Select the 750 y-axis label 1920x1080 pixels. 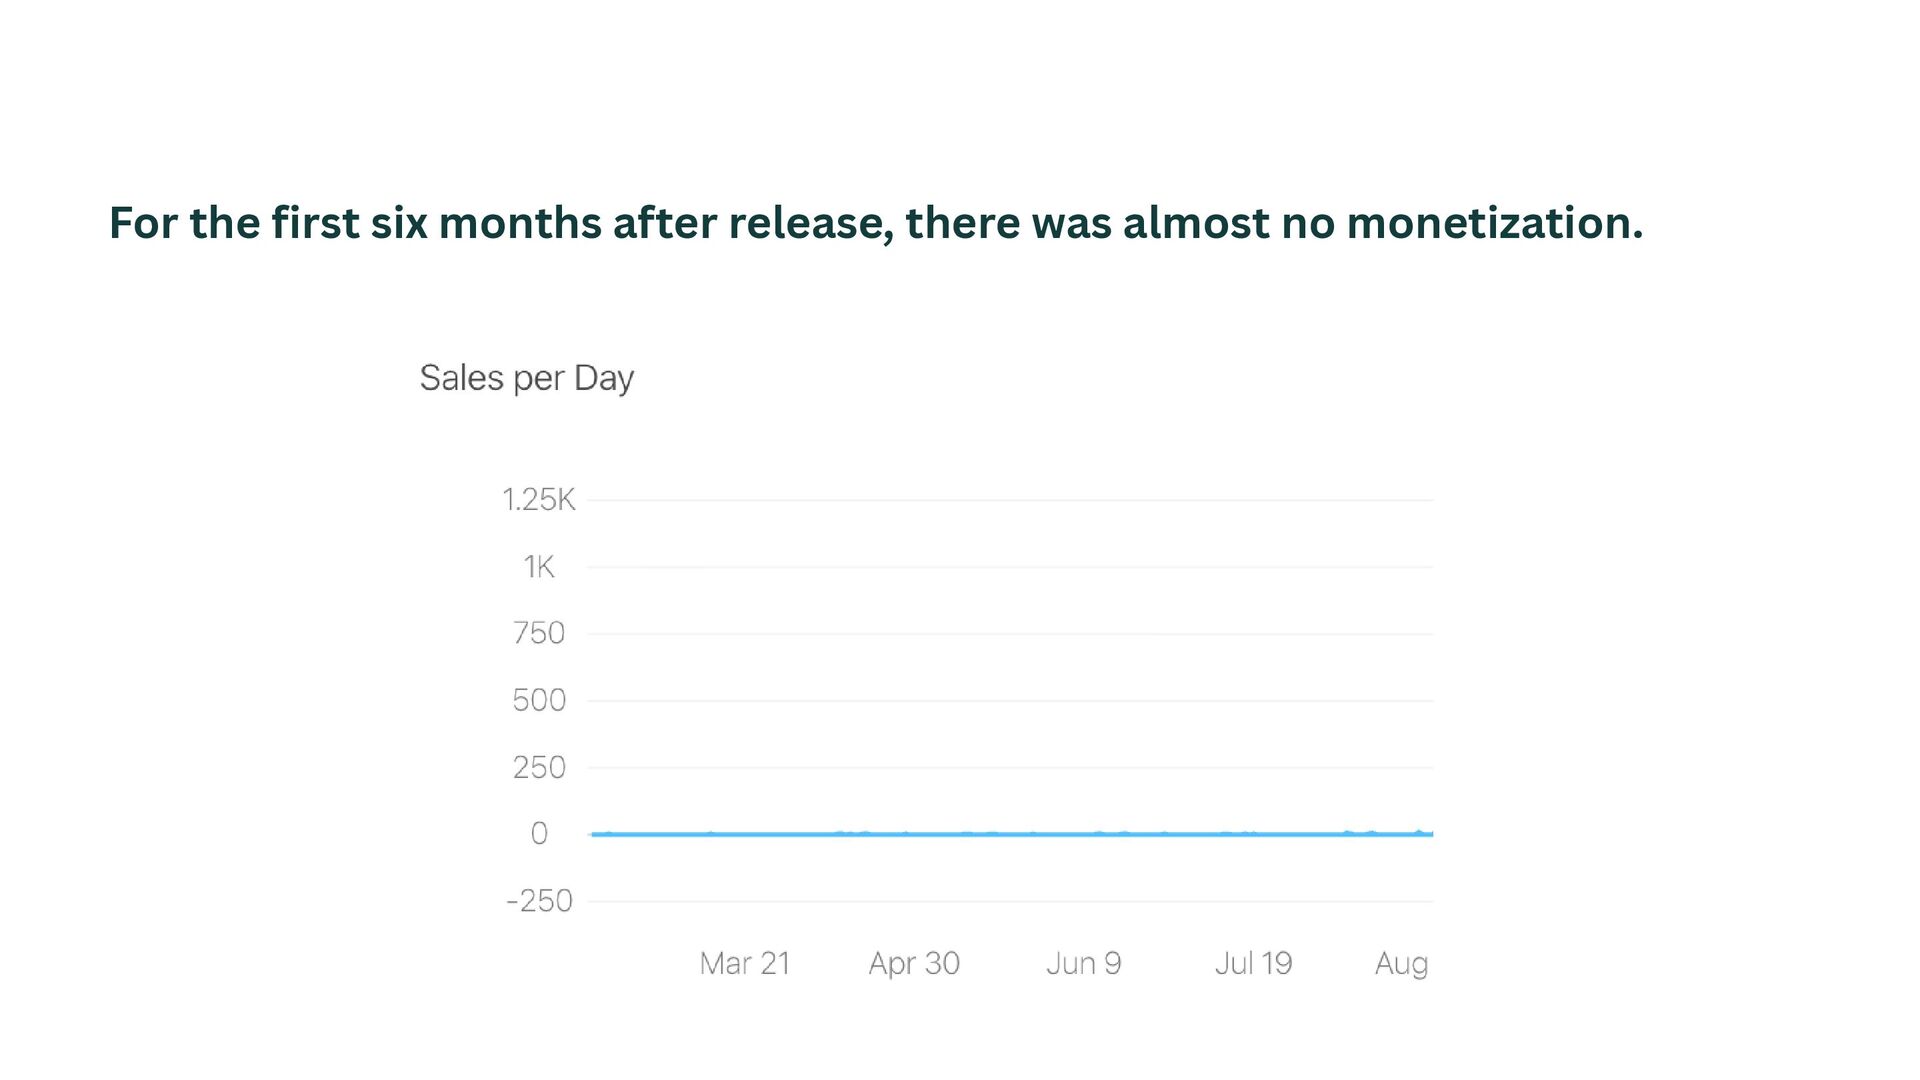pyautogui.click(x=538, y=633)
